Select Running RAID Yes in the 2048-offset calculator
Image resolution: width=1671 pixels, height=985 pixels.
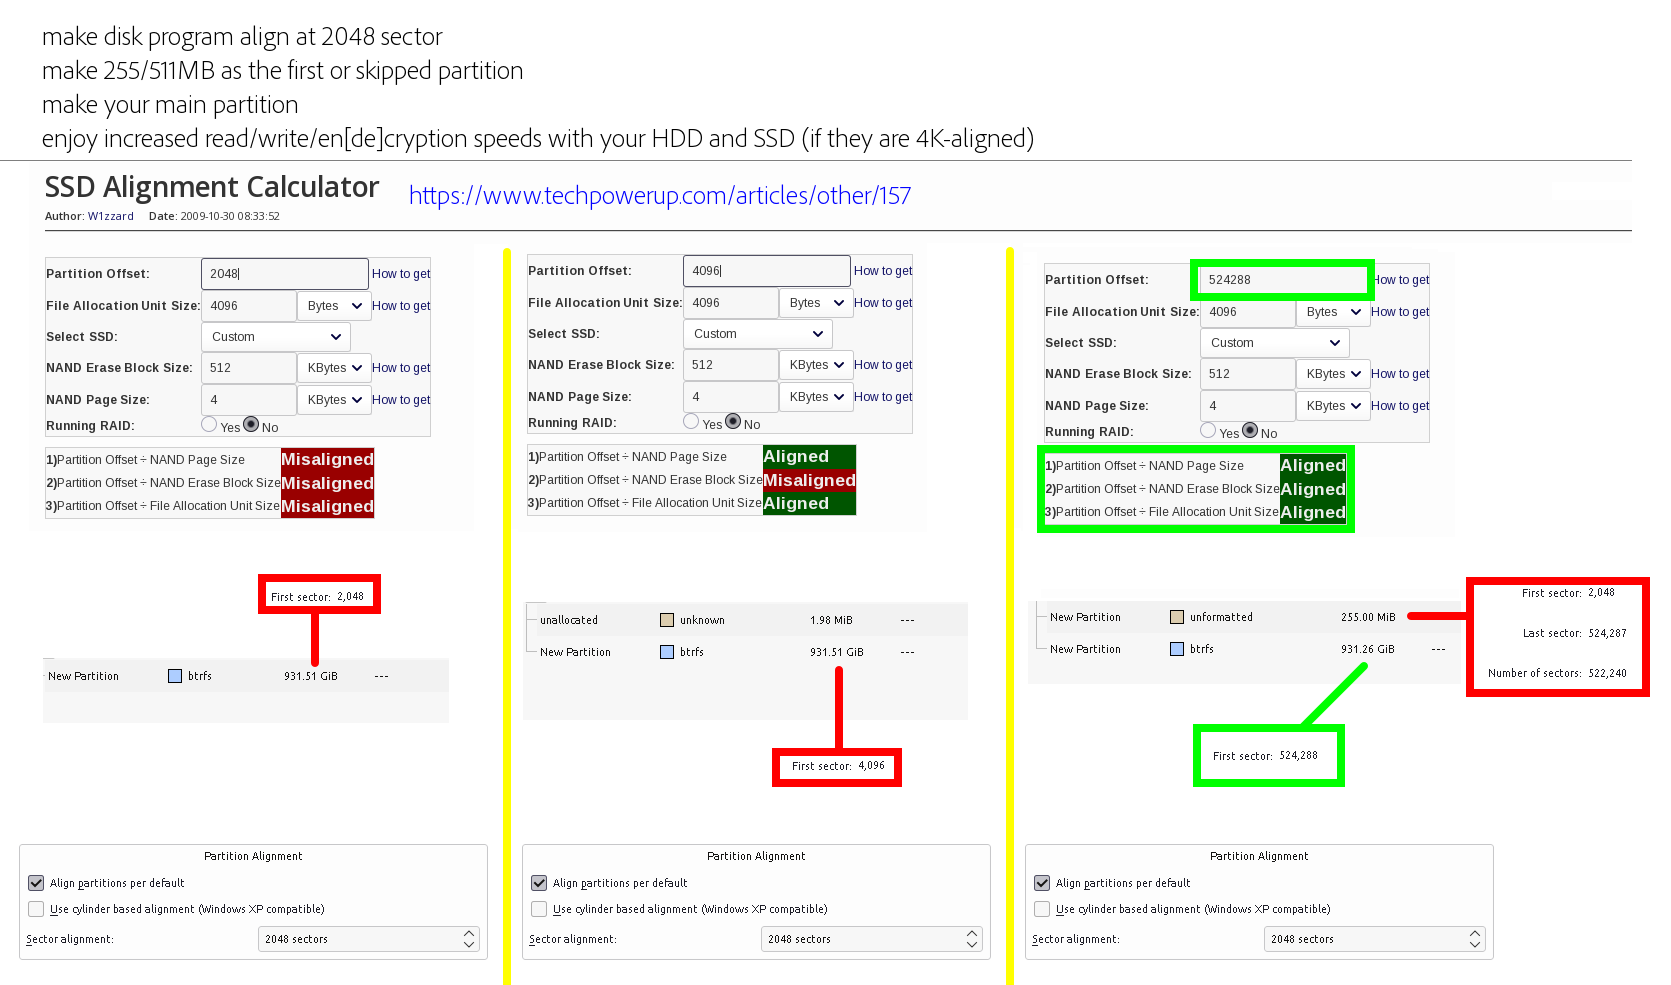pyautogui.click(x=209, y=425)
